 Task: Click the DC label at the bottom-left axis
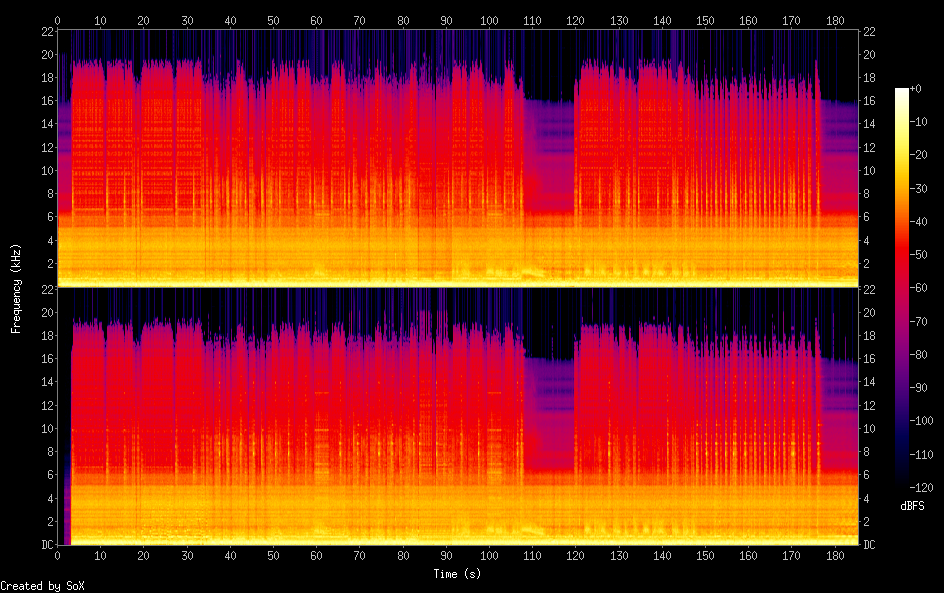pos(44,545)
